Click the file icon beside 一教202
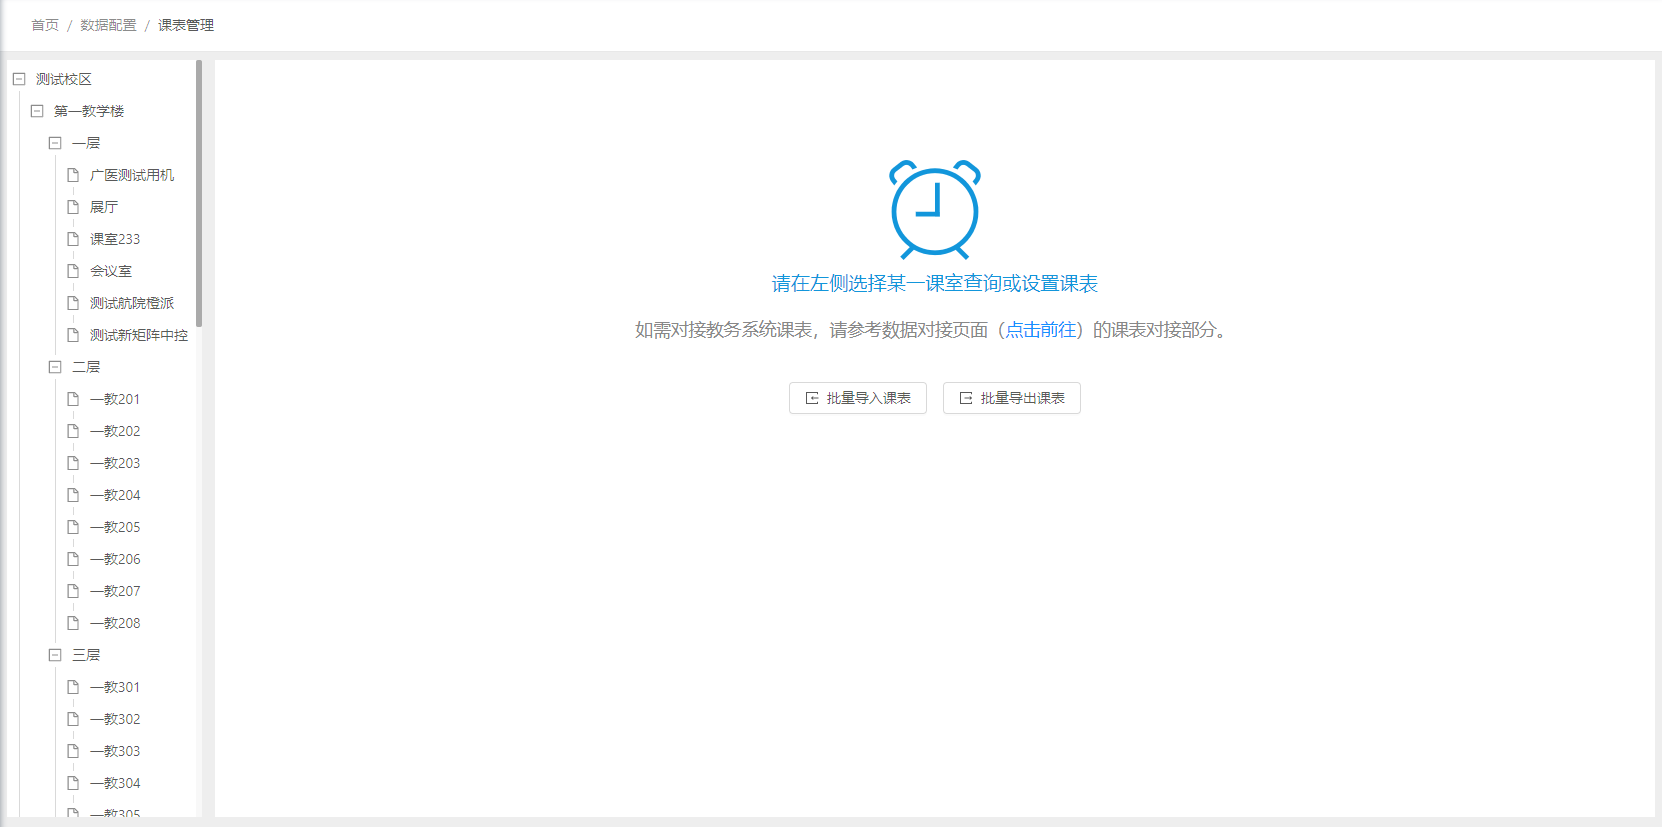Viewport: 1662px width, 827px height. coord(73,431)
